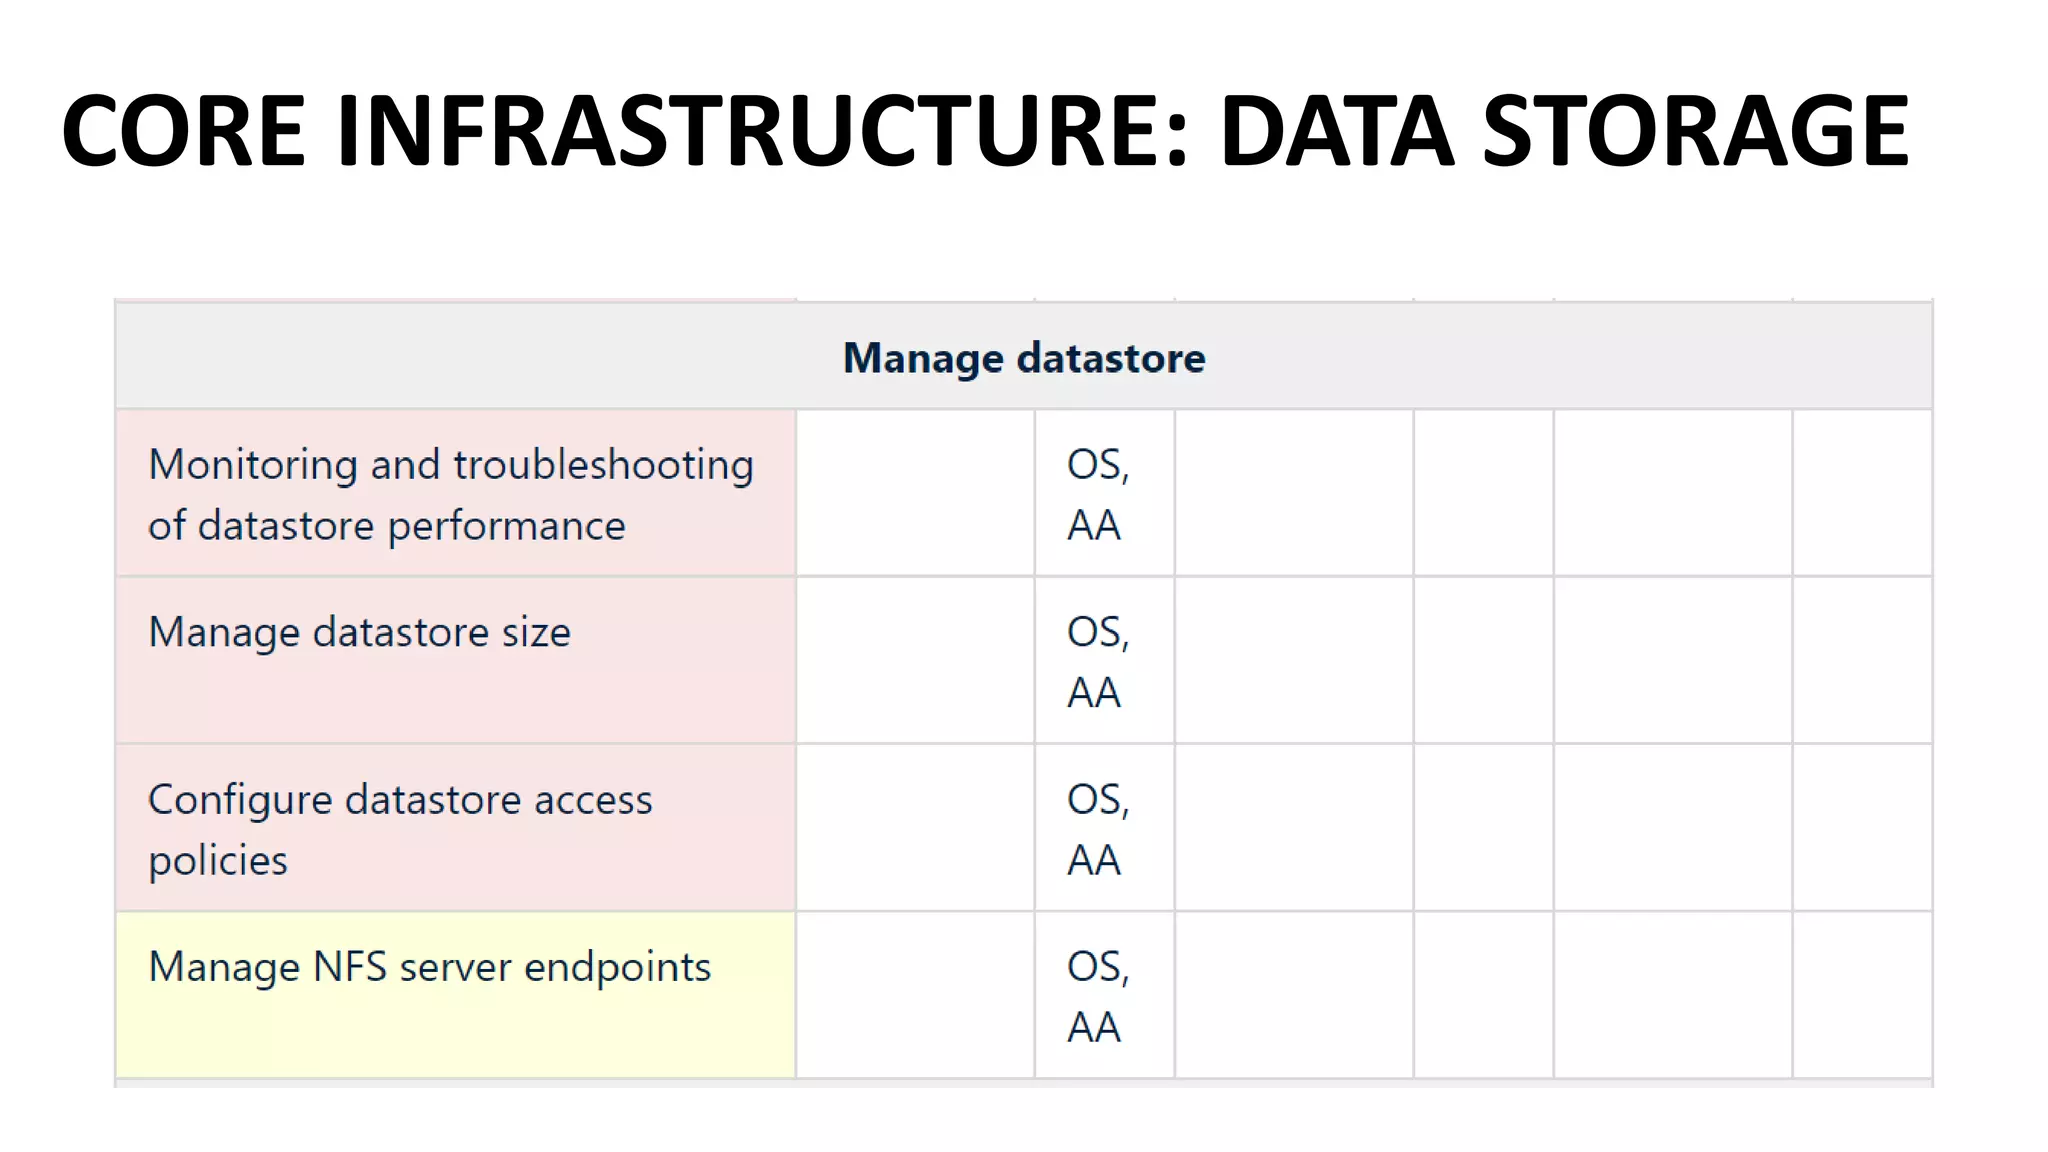The image size is (2048, 1152).
Task: Click the OS, AA cell in datastore size row
Action: 1100,661
